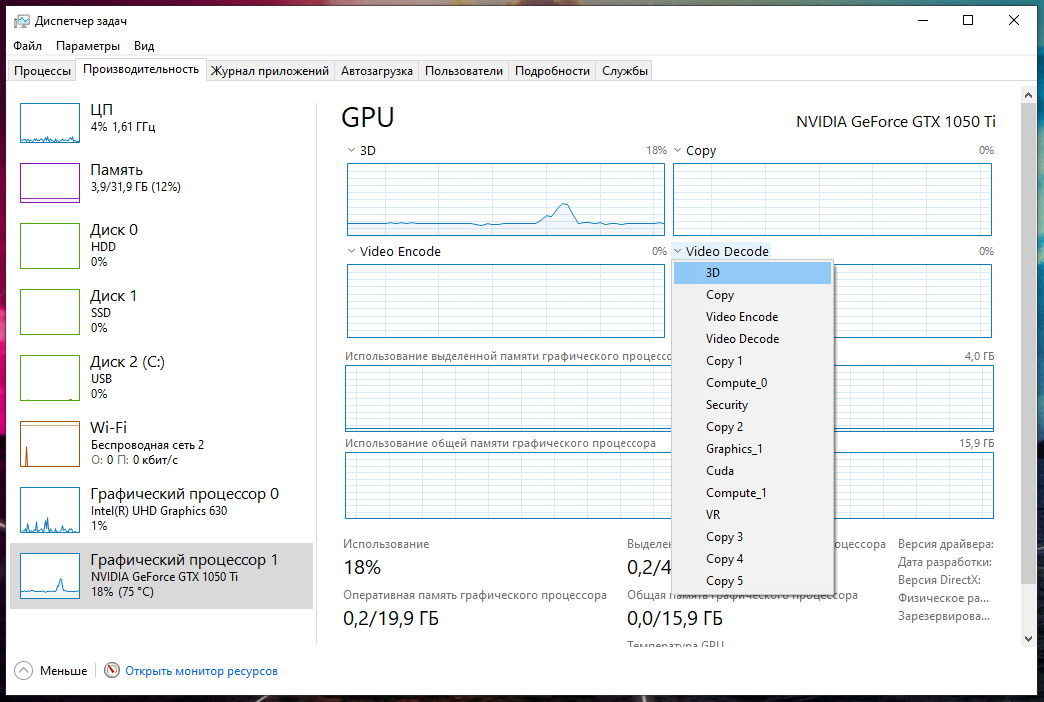The width and height of the screenshot is (1044, 702).
Task: Select Security option in engine list
Action: pos(727,405)
